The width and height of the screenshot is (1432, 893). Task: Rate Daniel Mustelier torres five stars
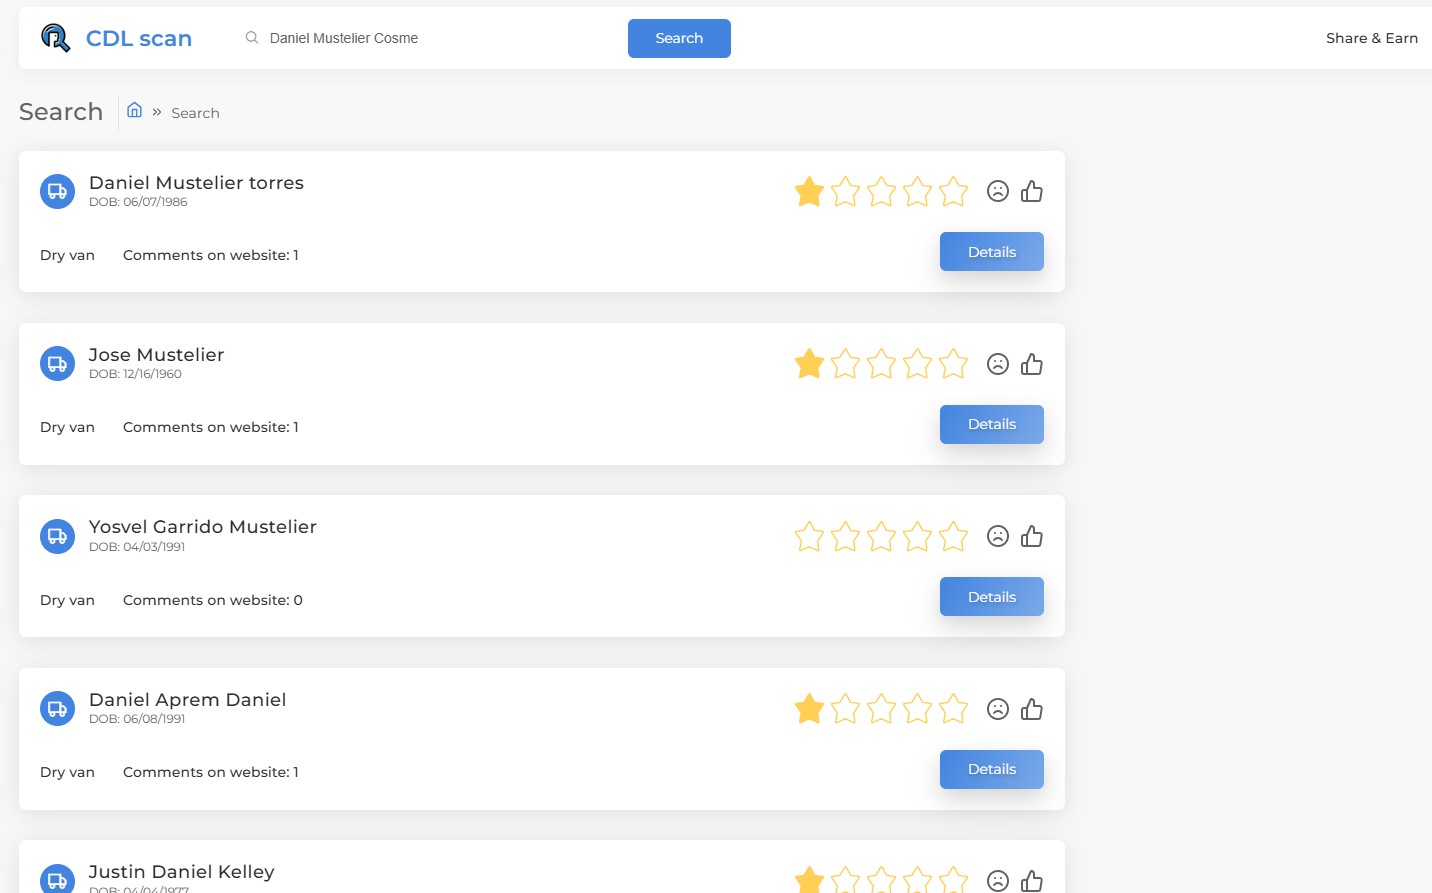(x=953, y=191)
